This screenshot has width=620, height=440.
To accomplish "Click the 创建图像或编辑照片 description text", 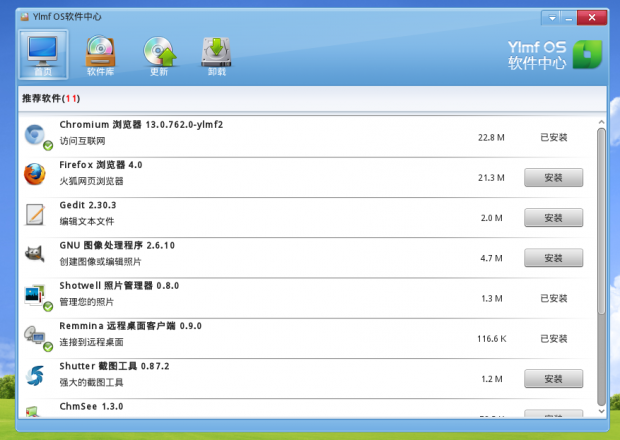I will (x=100, y=262).
